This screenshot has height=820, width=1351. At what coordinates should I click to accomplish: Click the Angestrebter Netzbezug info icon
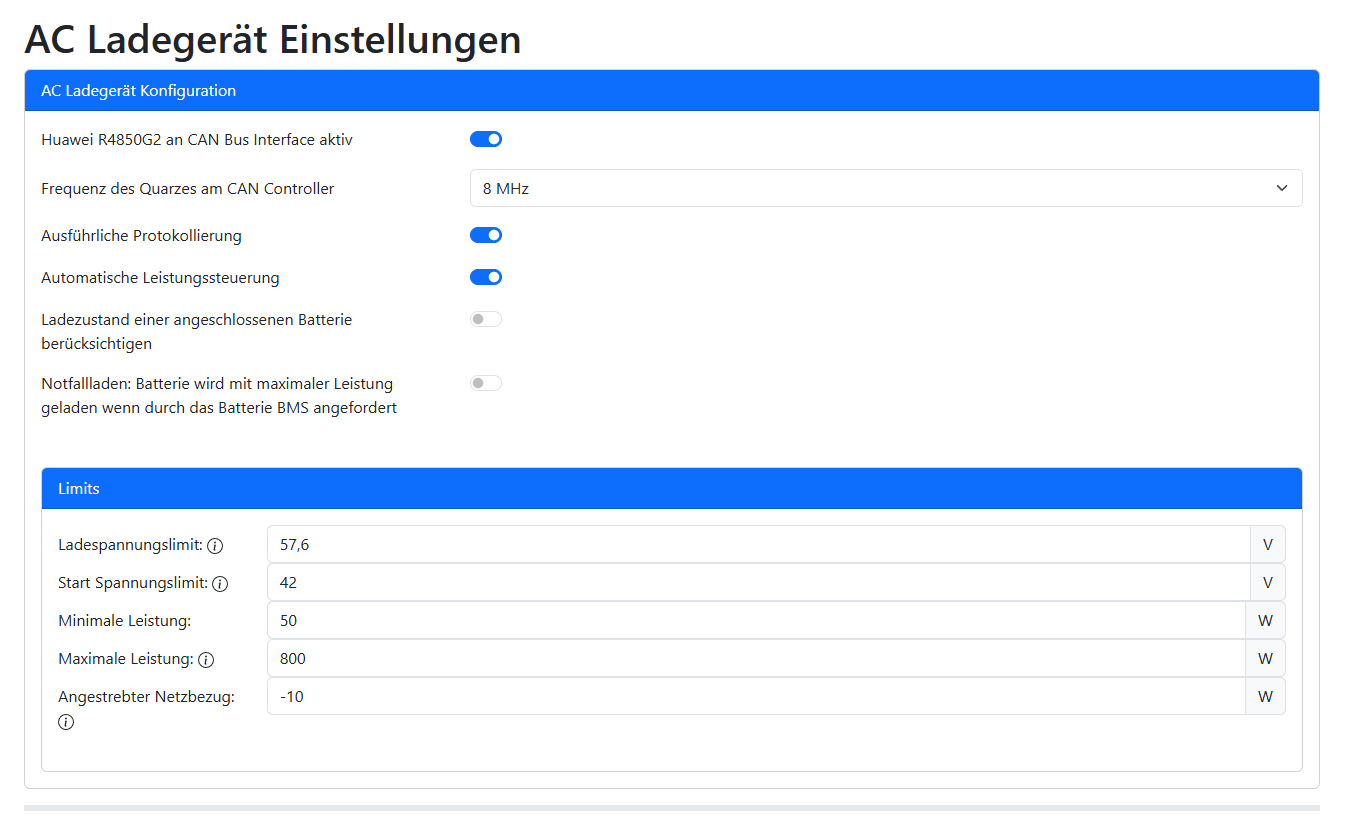click(x=66, y=721)
